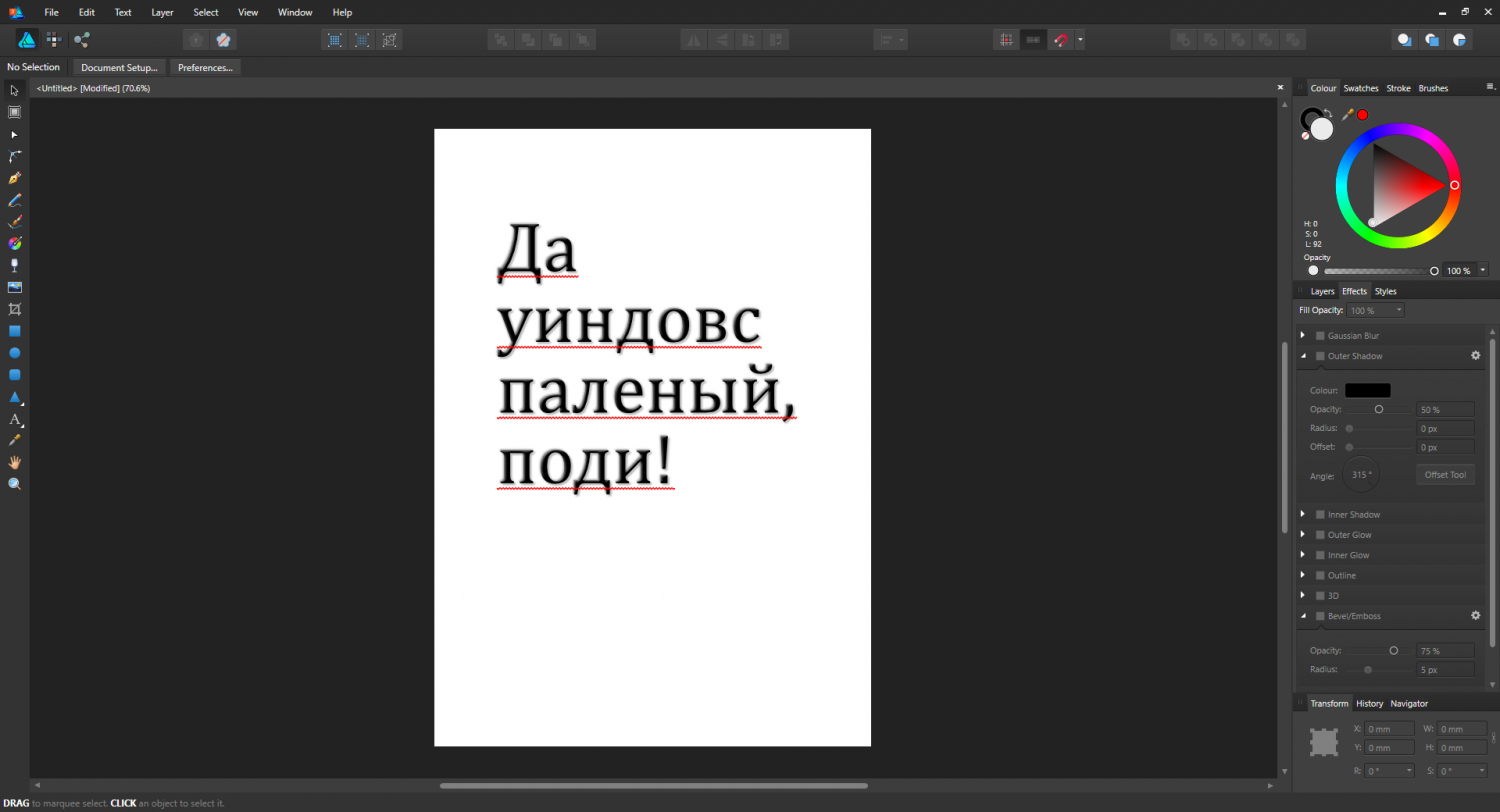Select the Rectangle tool
1500x812 pixels.
(x=14, y=331)
